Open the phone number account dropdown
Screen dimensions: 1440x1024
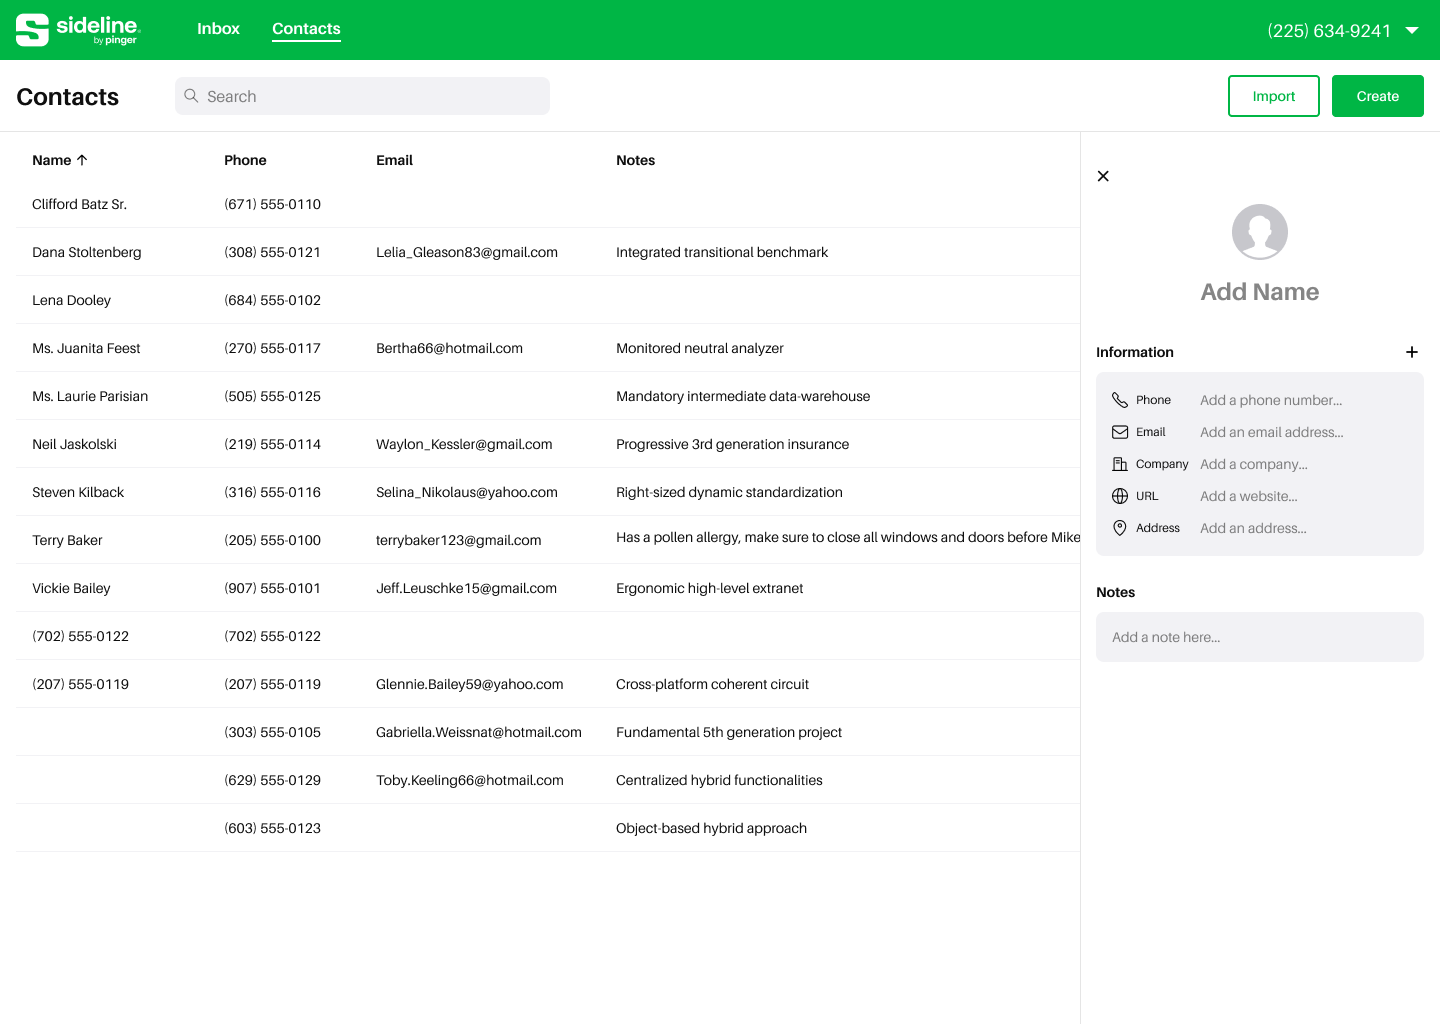click(x=1412, y=30)
